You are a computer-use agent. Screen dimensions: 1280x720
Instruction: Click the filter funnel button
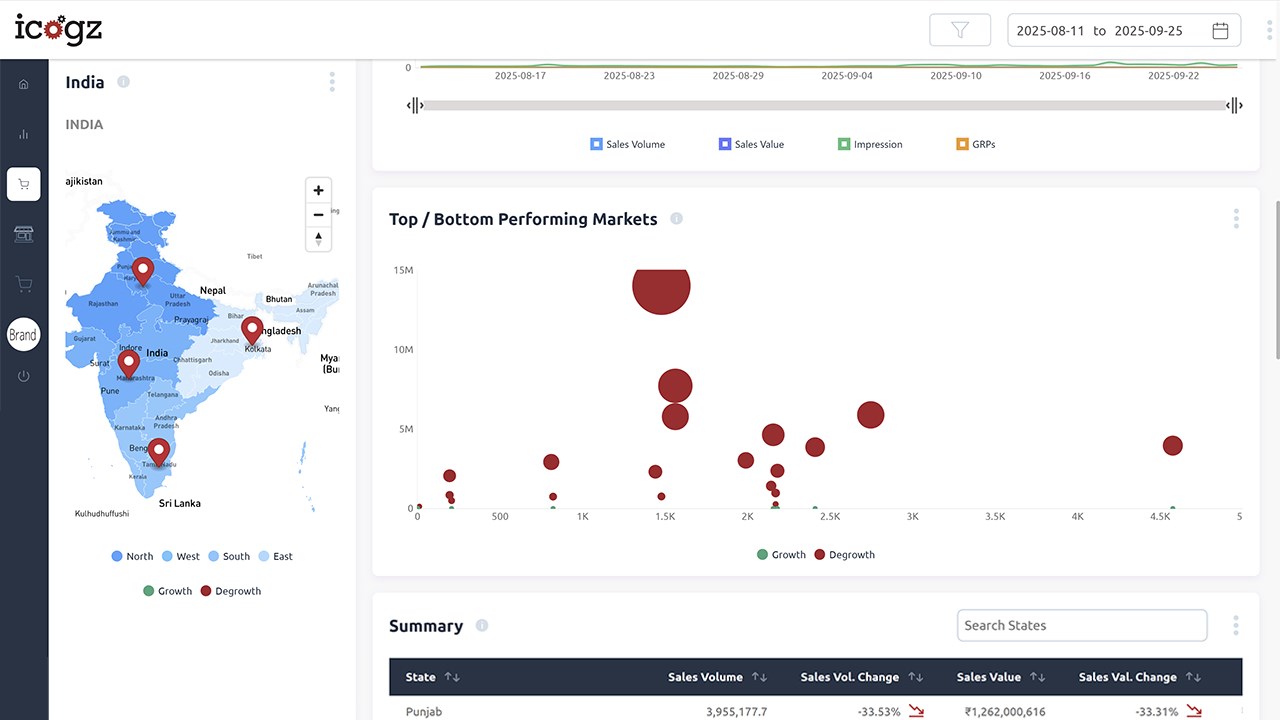[x=960, y=30]
